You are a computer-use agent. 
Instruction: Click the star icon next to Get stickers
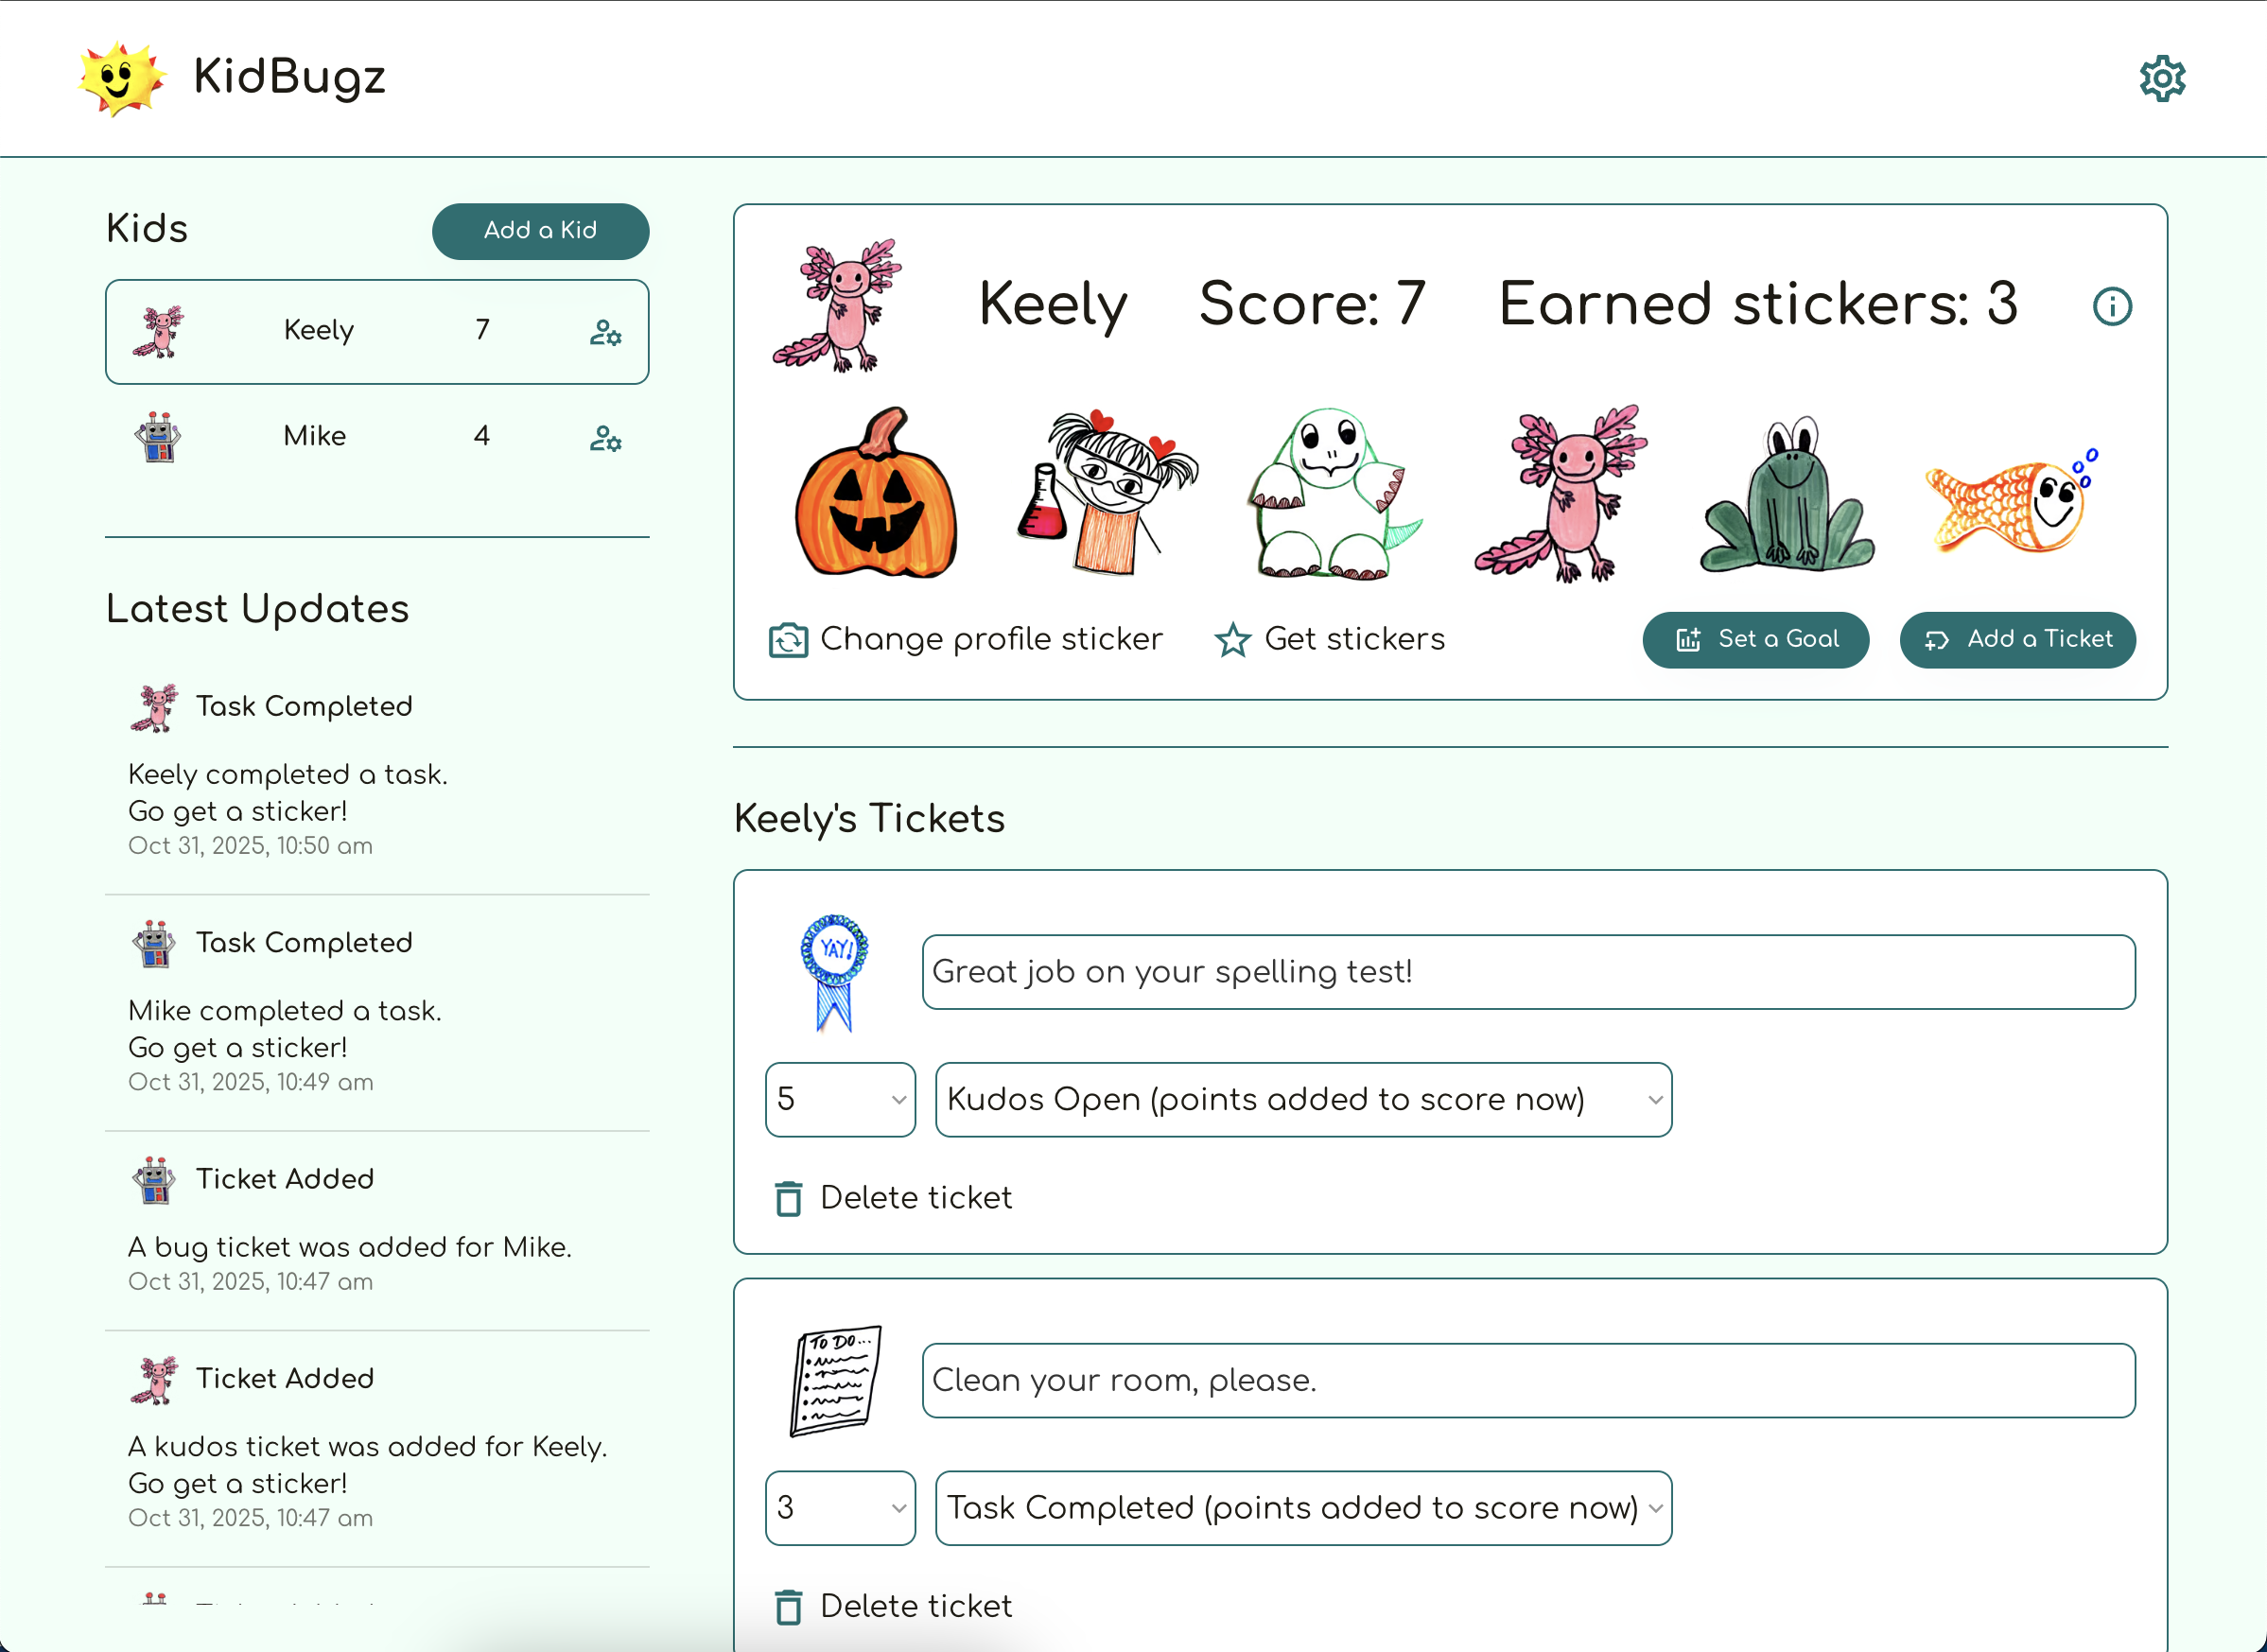1232,639
